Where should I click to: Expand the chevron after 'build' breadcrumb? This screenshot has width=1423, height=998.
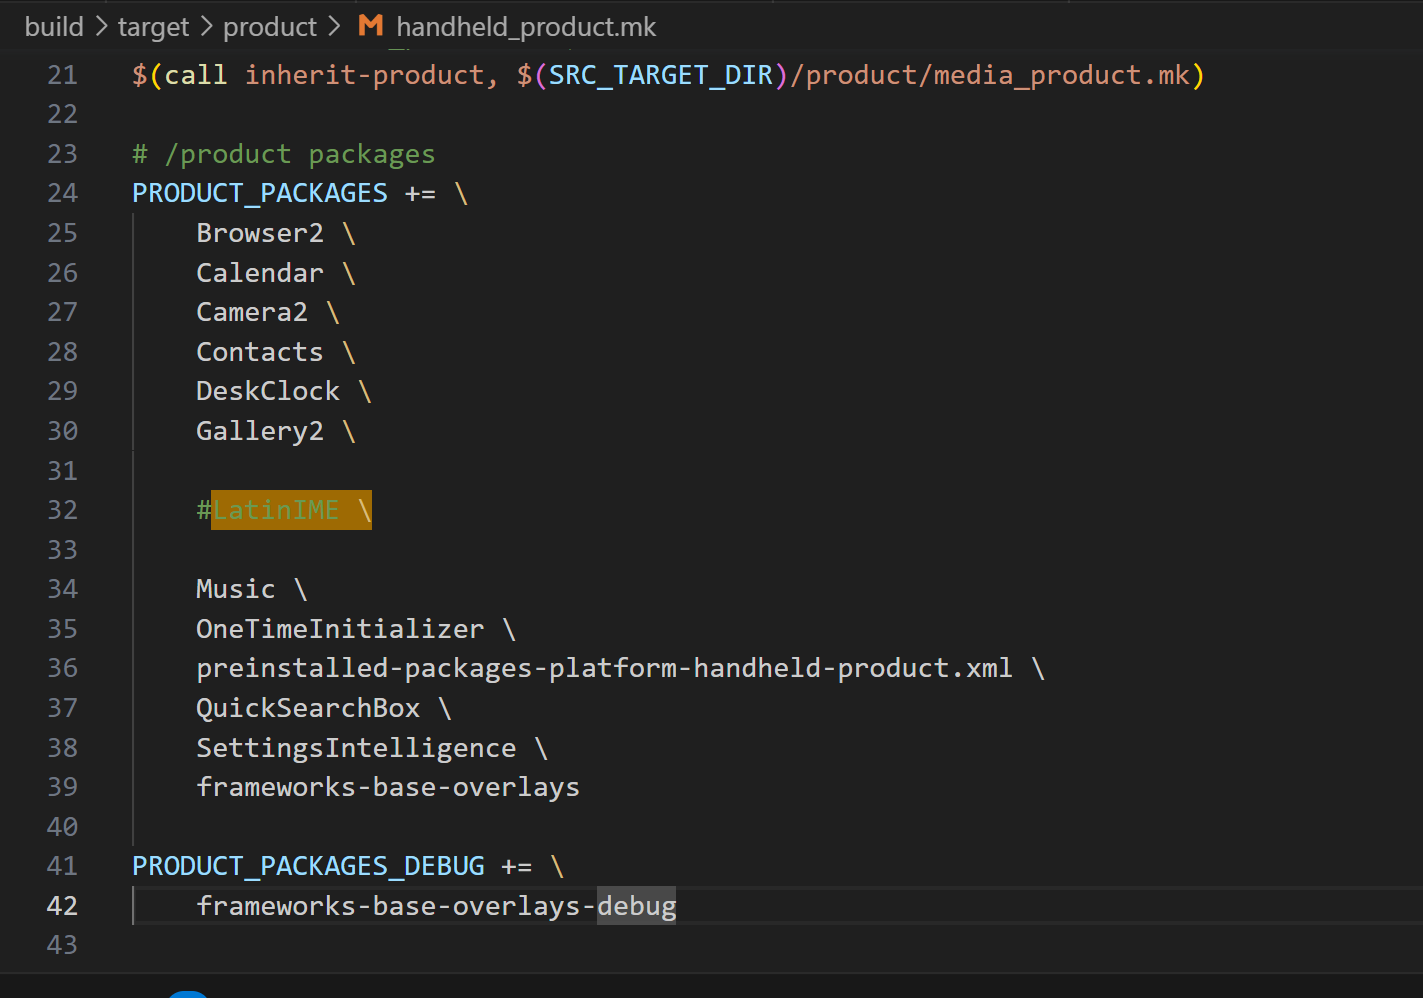101,27
